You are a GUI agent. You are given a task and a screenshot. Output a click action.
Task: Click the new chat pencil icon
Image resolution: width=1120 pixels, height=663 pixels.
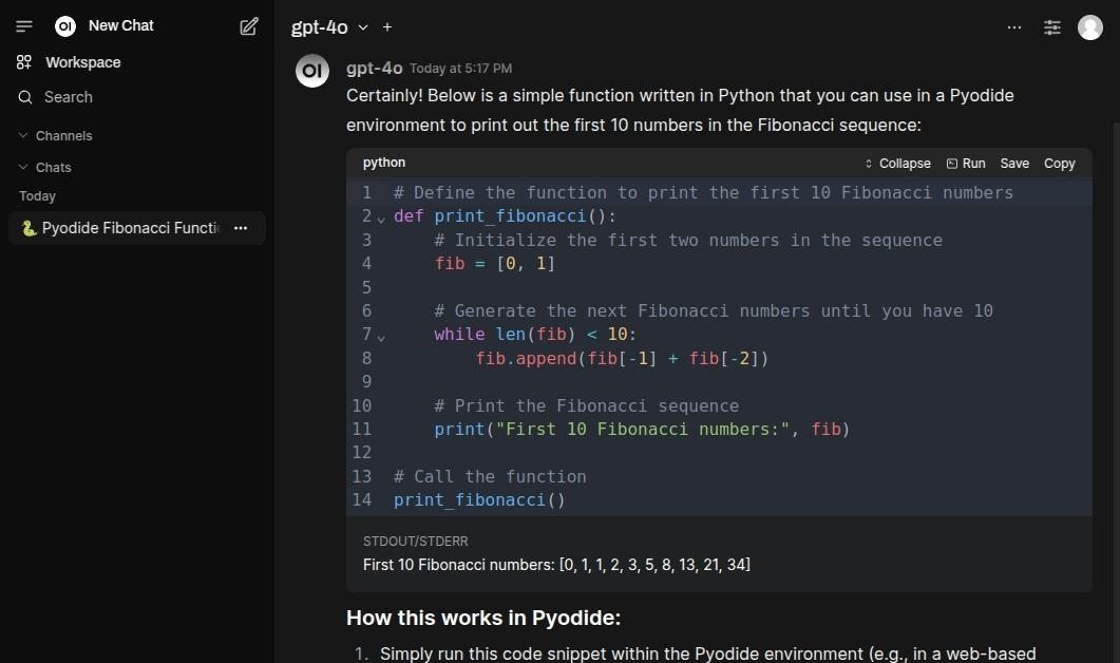[x=249, y=27]
